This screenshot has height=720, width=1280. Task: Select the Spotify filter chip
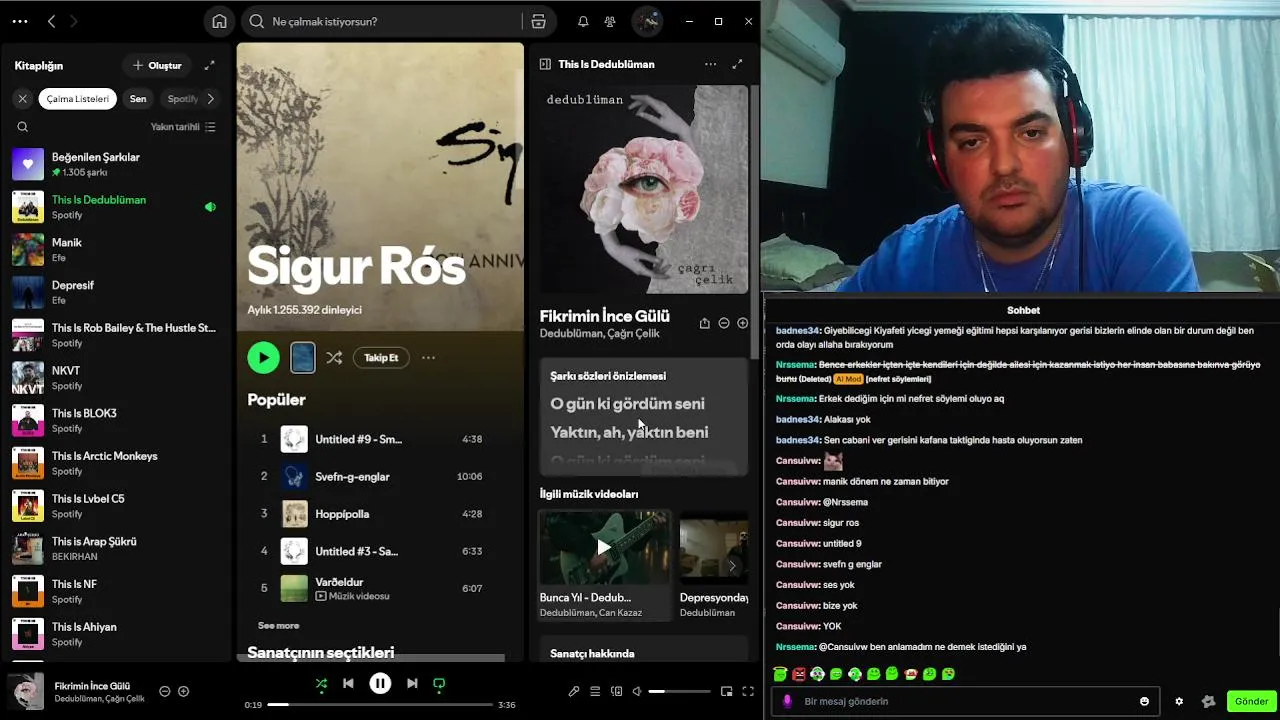click(182, 99)
